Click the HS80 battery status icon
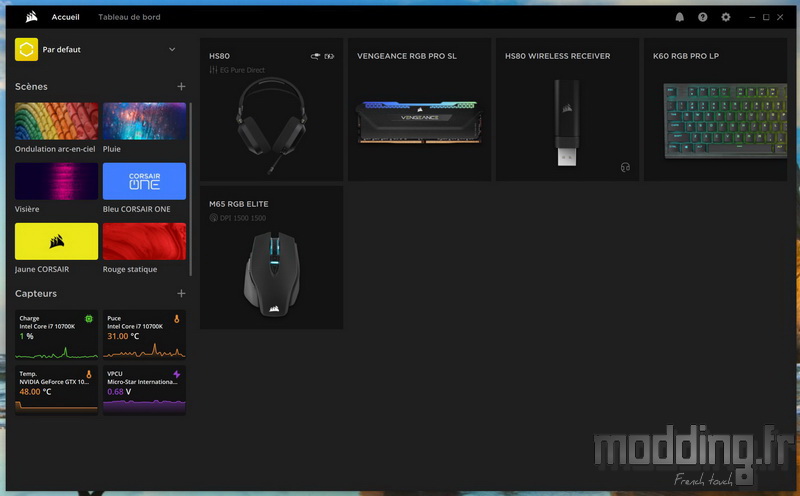The width and height of the screenshot is (800, 496). pos(329,56)
